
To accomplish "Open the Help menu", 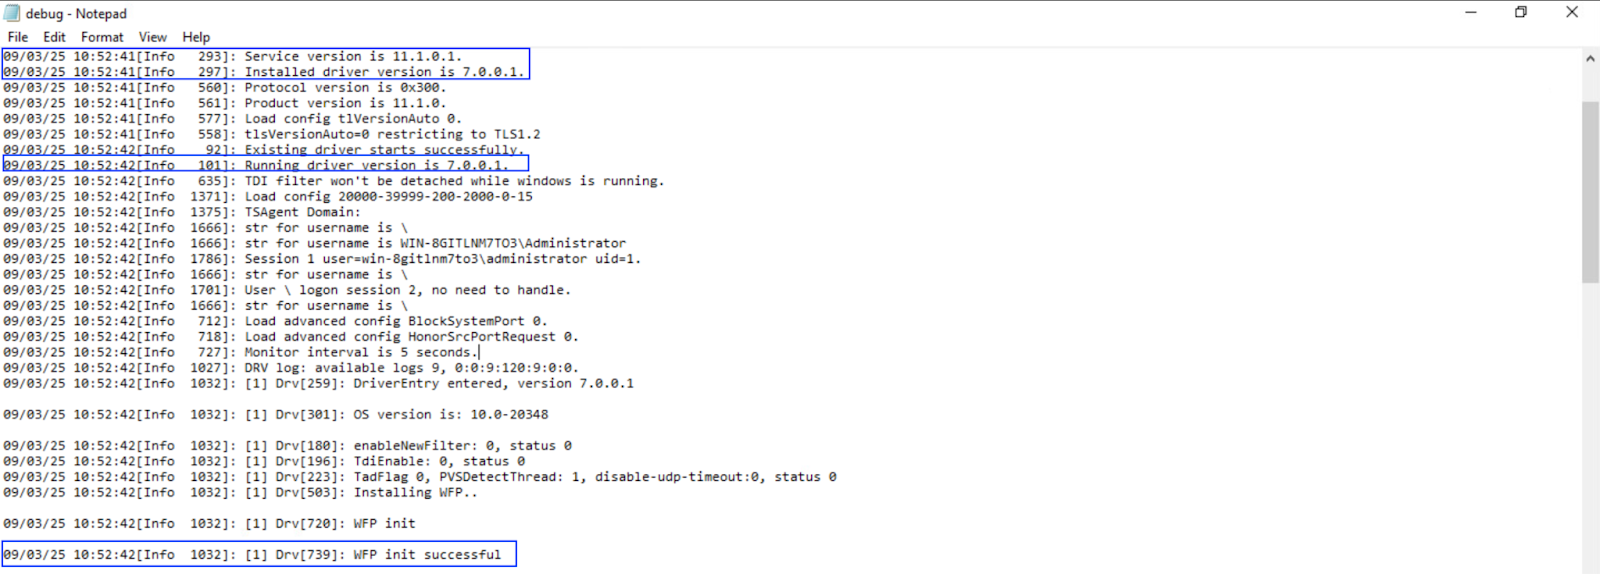I will pos(196,37).
